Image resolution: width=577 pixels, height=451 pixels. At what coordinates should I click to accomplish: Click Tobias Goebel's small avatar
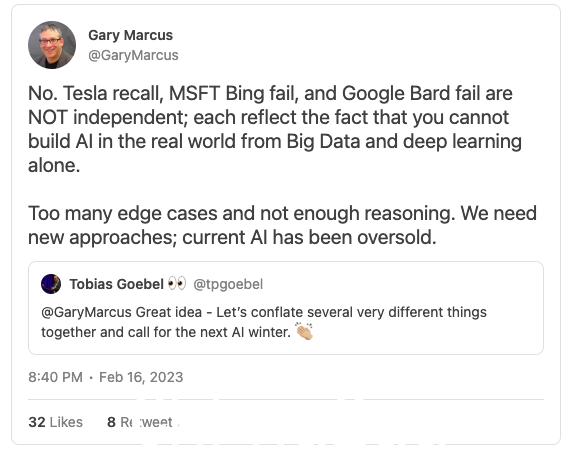[x=51, y=284]
